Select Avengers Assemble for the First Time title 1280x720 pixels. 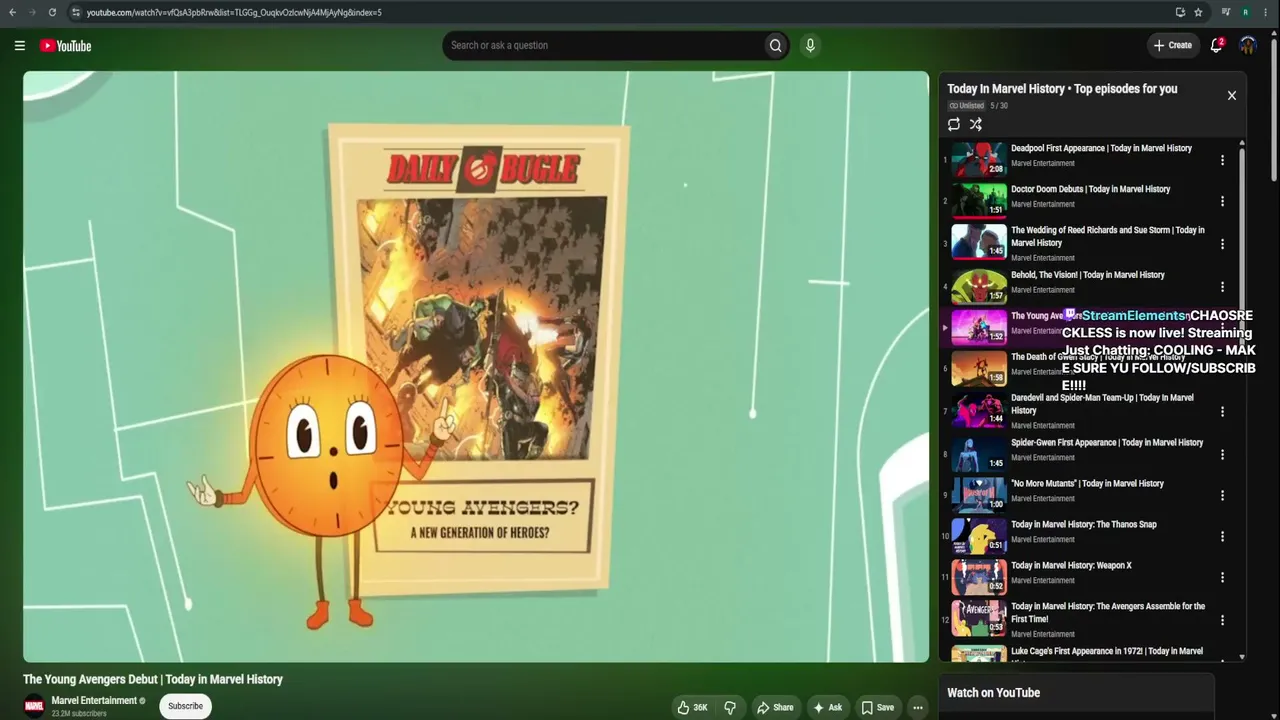[1108, 613]
